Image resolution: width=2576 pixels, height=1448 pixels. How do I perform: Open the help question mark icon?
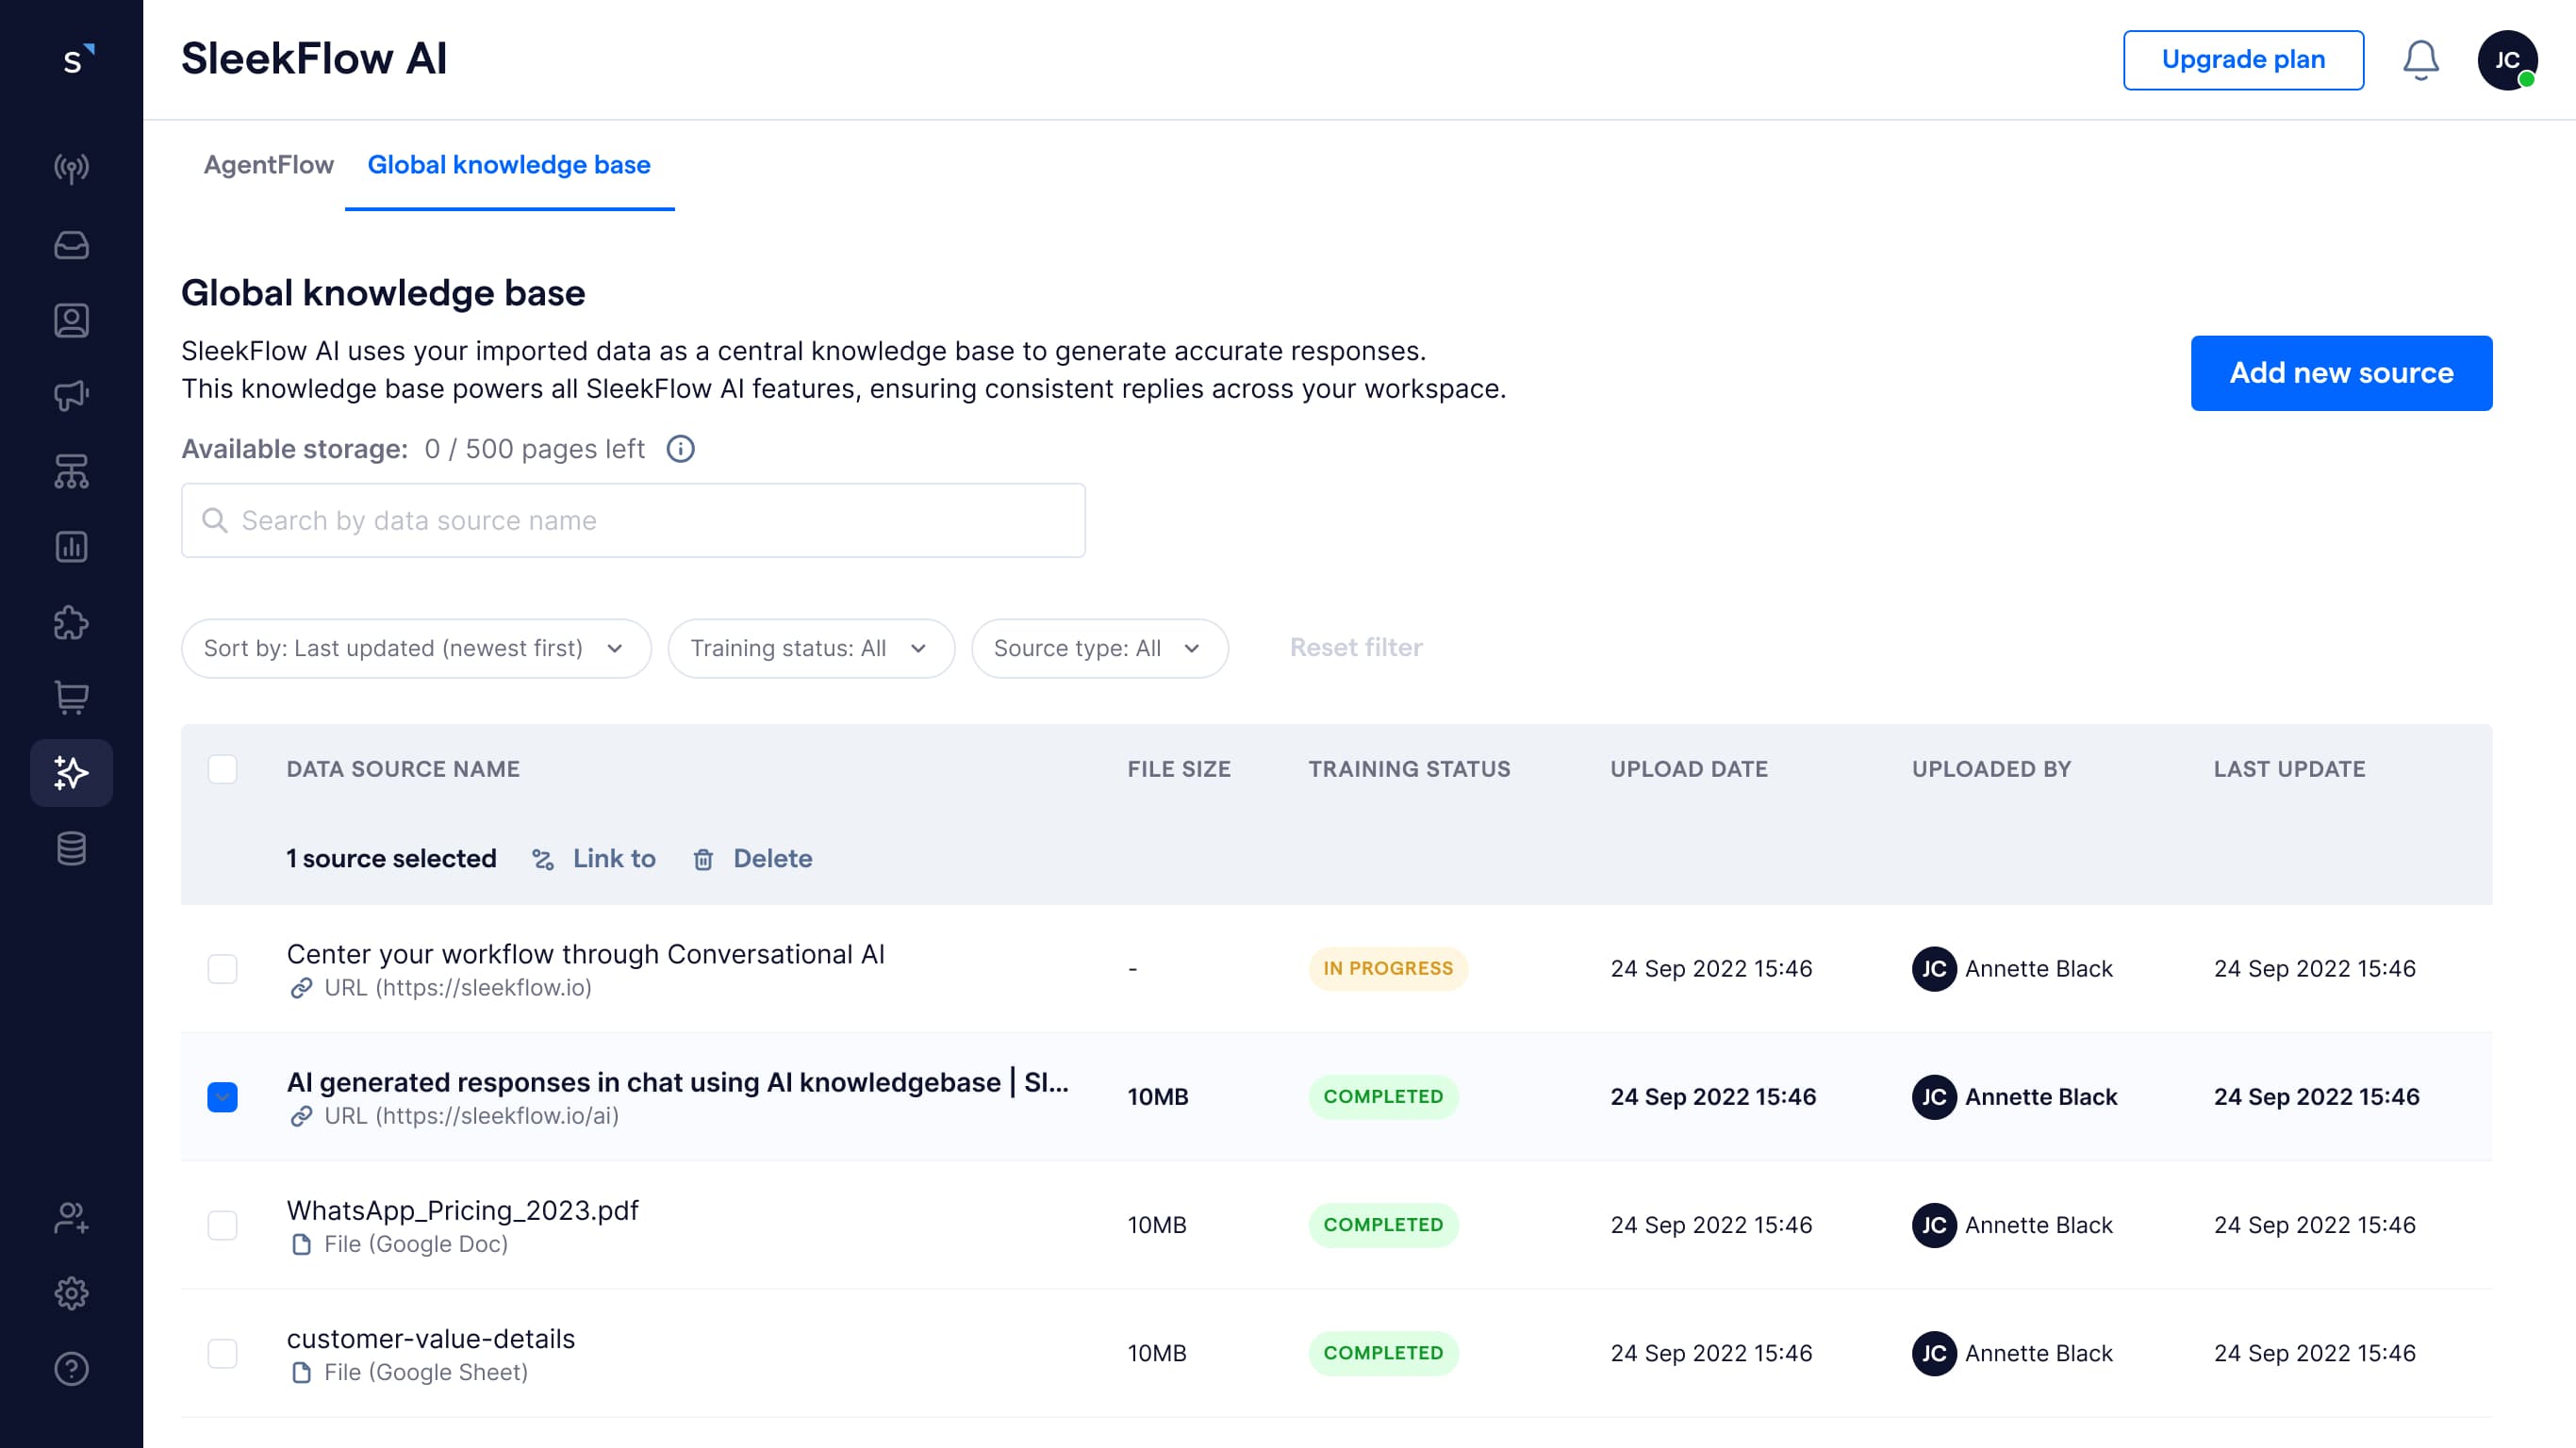coord(71,1368)
